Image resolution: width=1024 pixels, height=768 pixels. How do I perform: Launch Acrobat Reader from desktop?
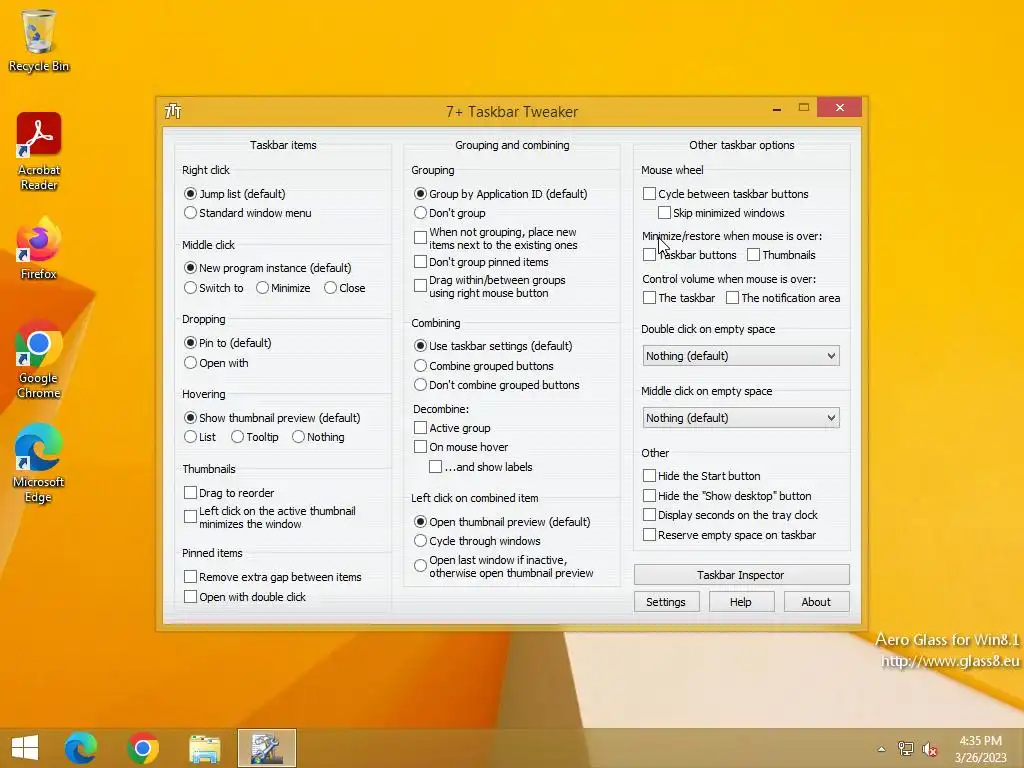point(39,152)
